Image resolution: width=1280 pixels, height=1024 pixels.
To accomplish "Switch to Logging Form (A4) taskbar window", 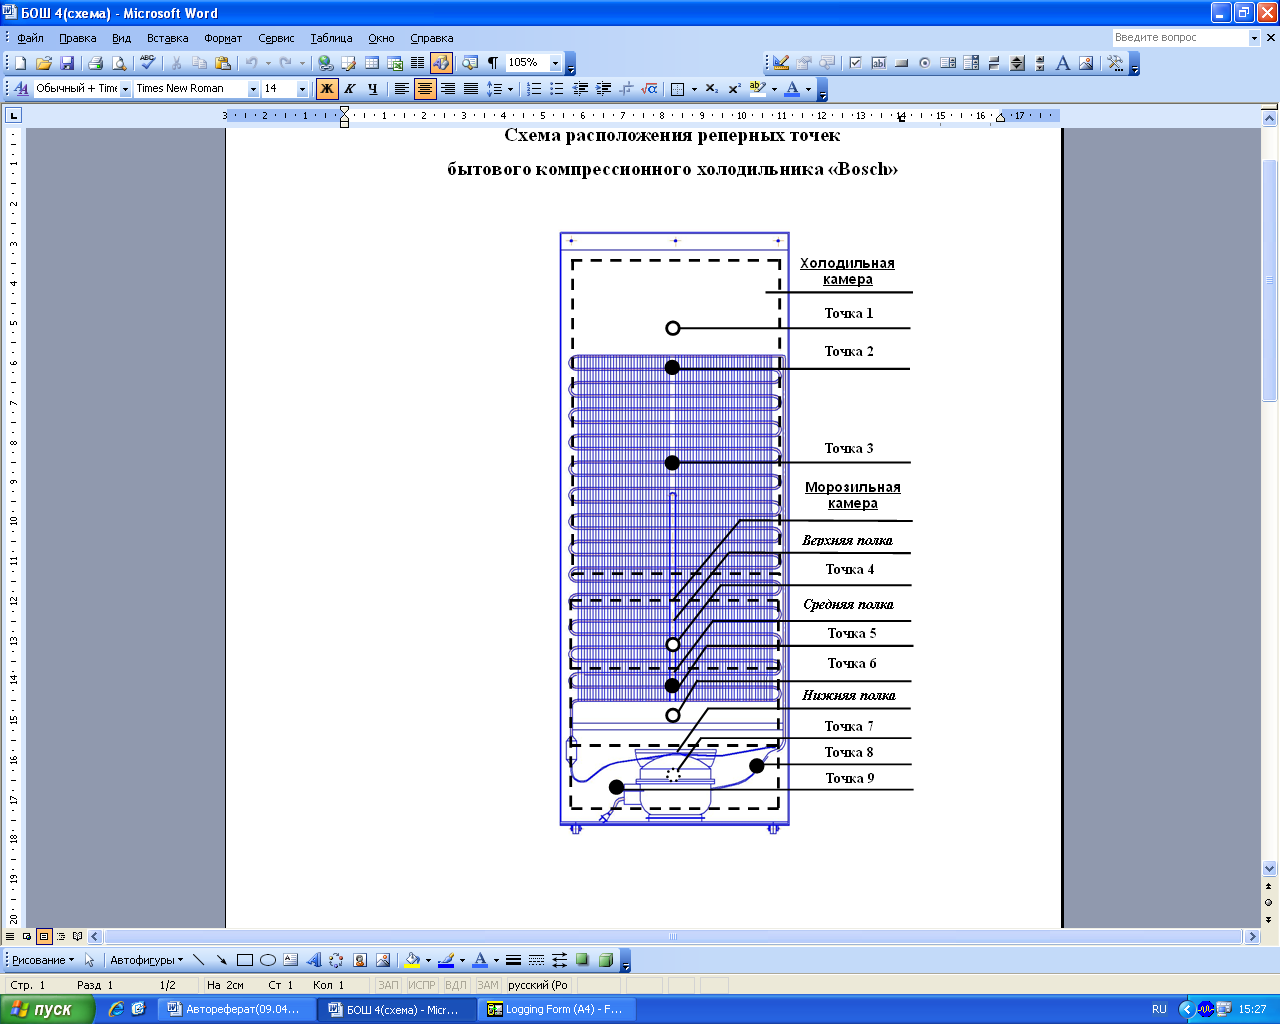I will click(556, 1009).
